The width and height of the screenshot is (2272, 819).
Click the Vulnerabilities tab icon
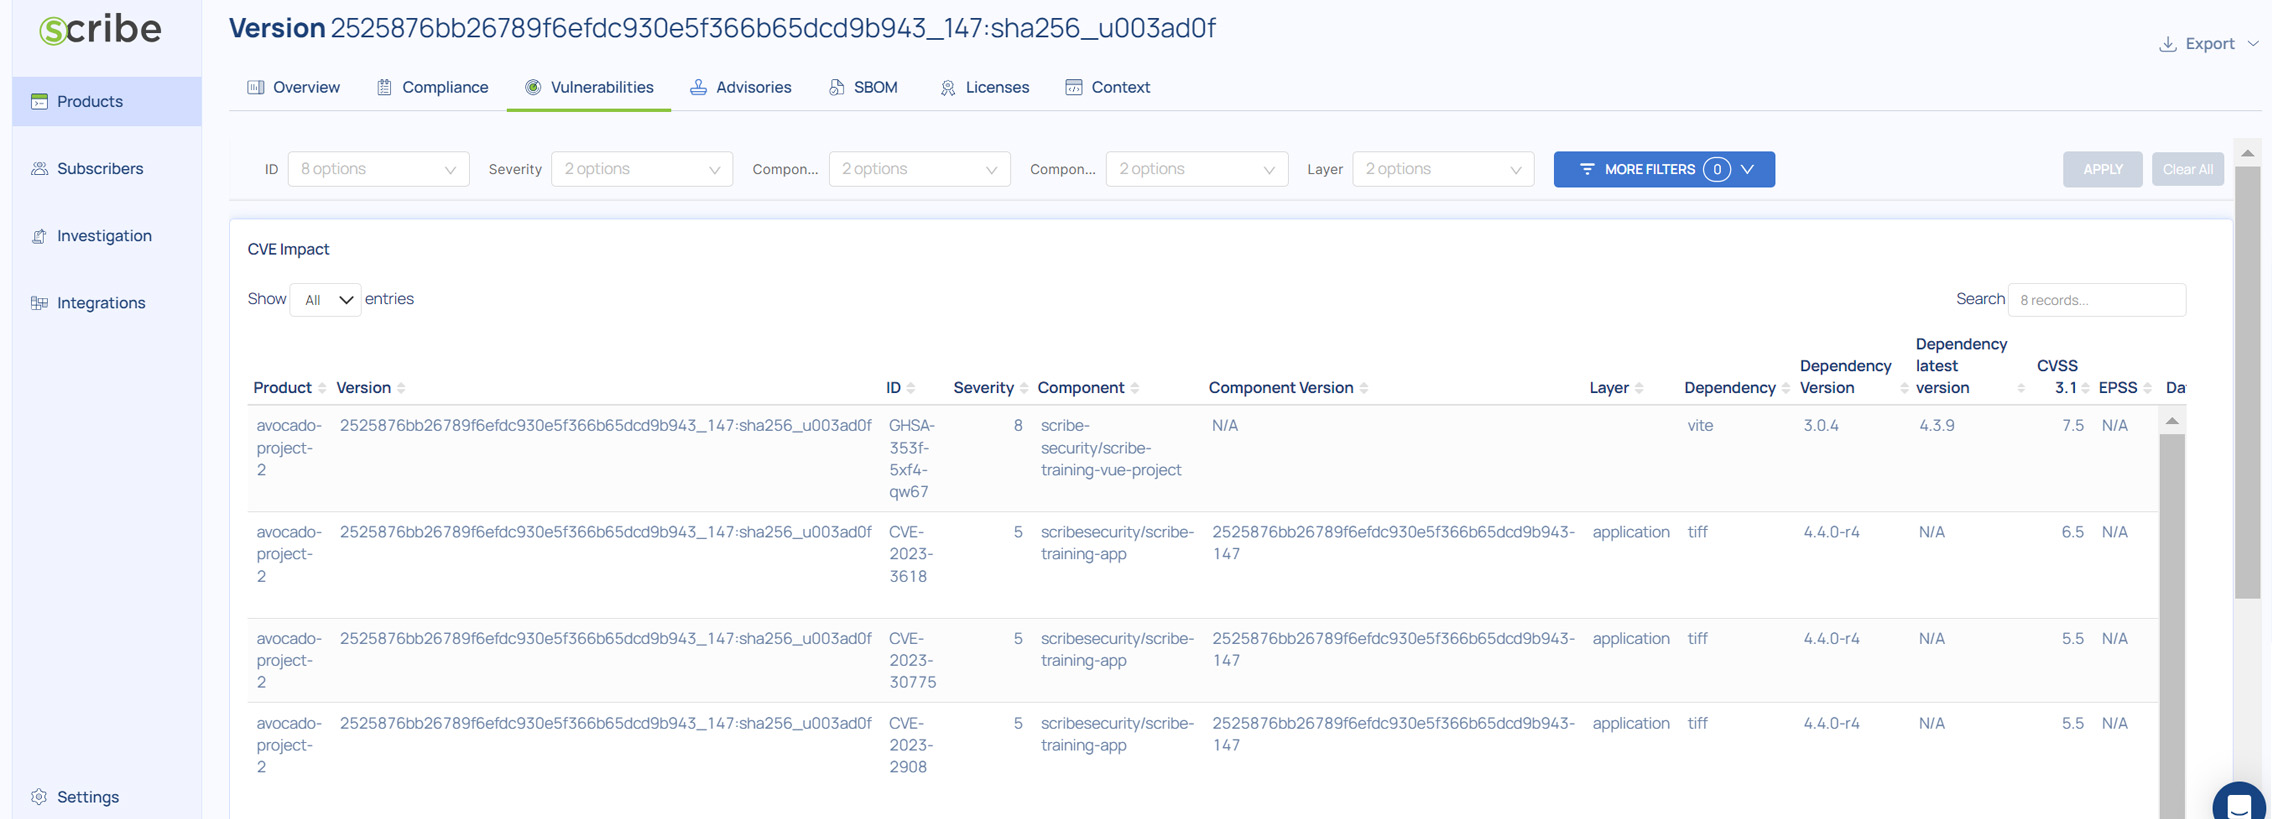coord(533,87)
